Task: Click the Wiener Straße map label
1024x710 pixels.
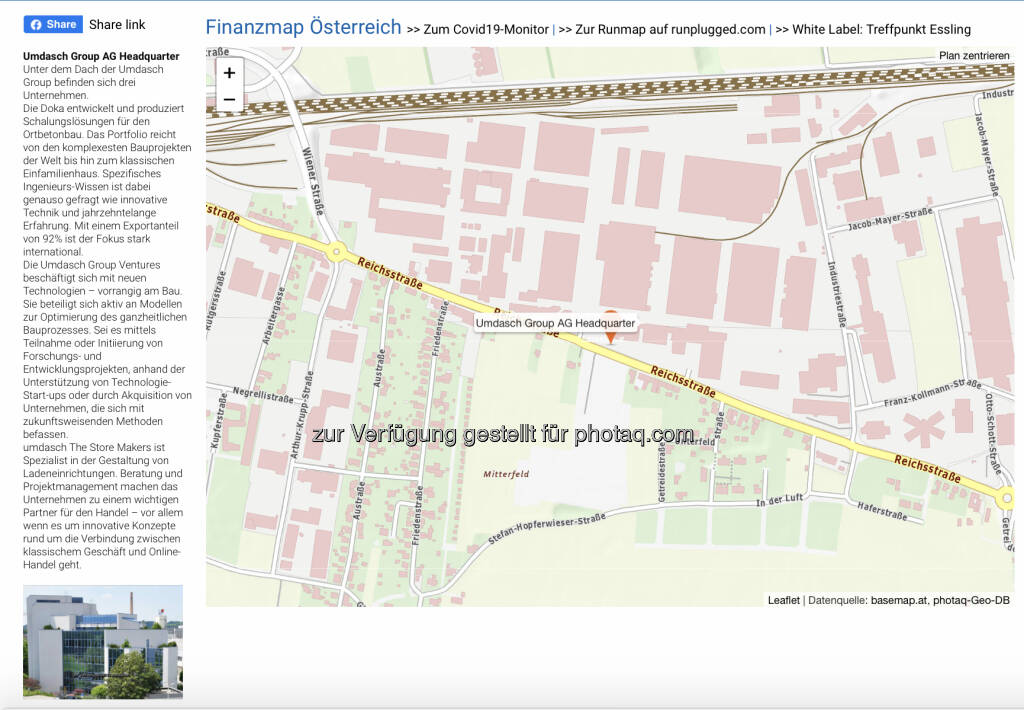Action: coord(313,181)
